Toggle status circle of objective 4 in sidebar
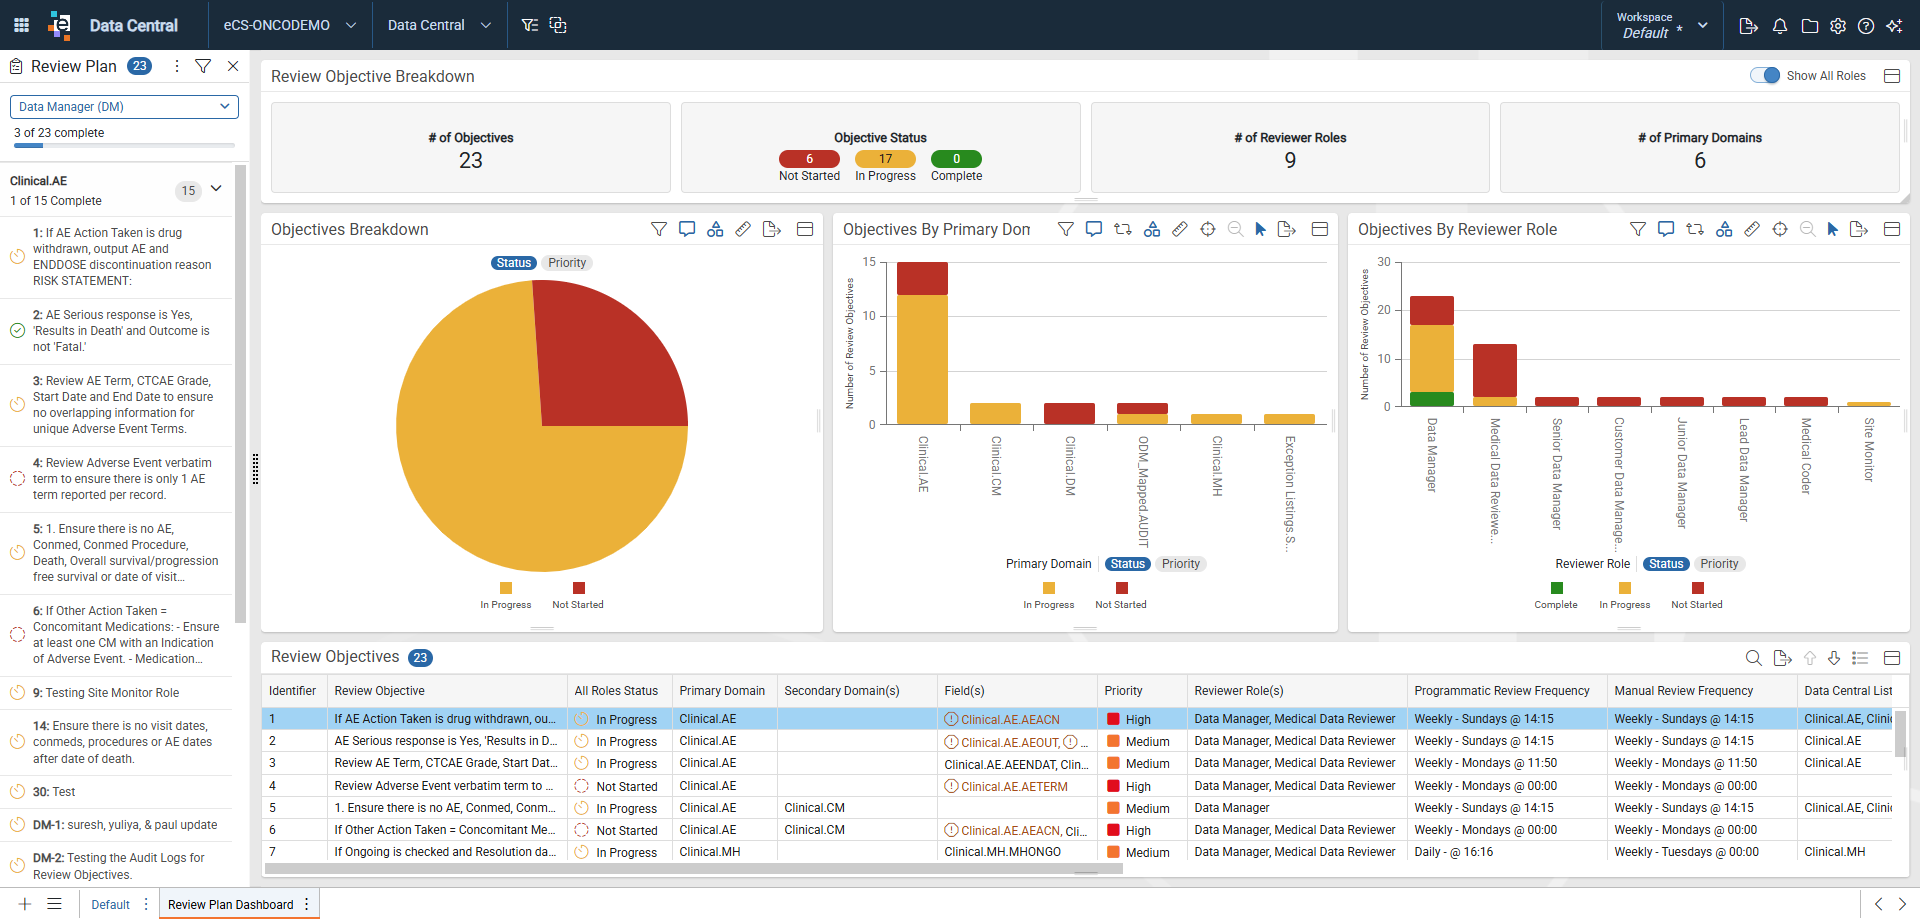Screen dimensions: 1920x919 pos(17,479)
